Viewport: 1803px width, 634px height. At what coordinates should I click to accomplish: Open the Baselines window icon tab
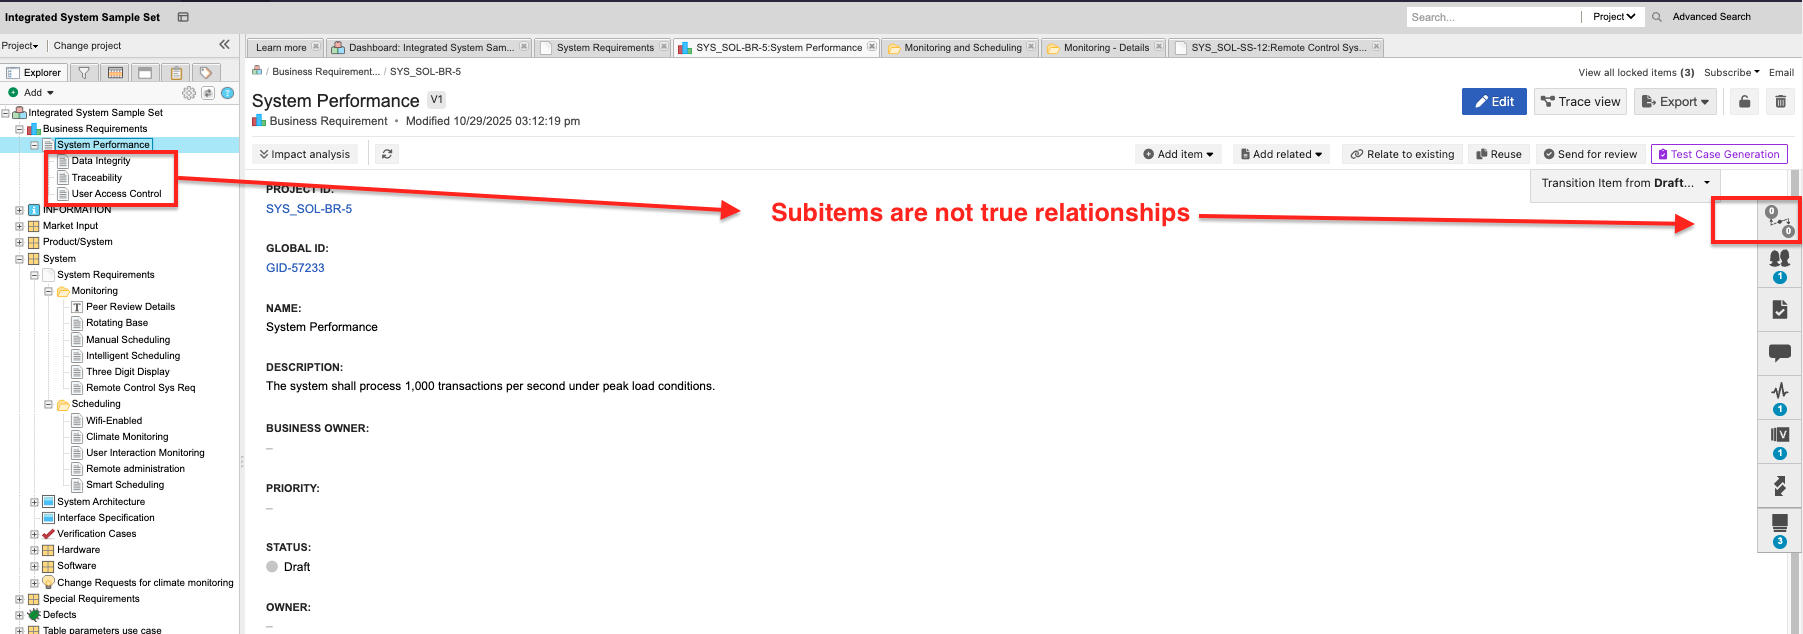pyautogui.click(x=146, y=72)
